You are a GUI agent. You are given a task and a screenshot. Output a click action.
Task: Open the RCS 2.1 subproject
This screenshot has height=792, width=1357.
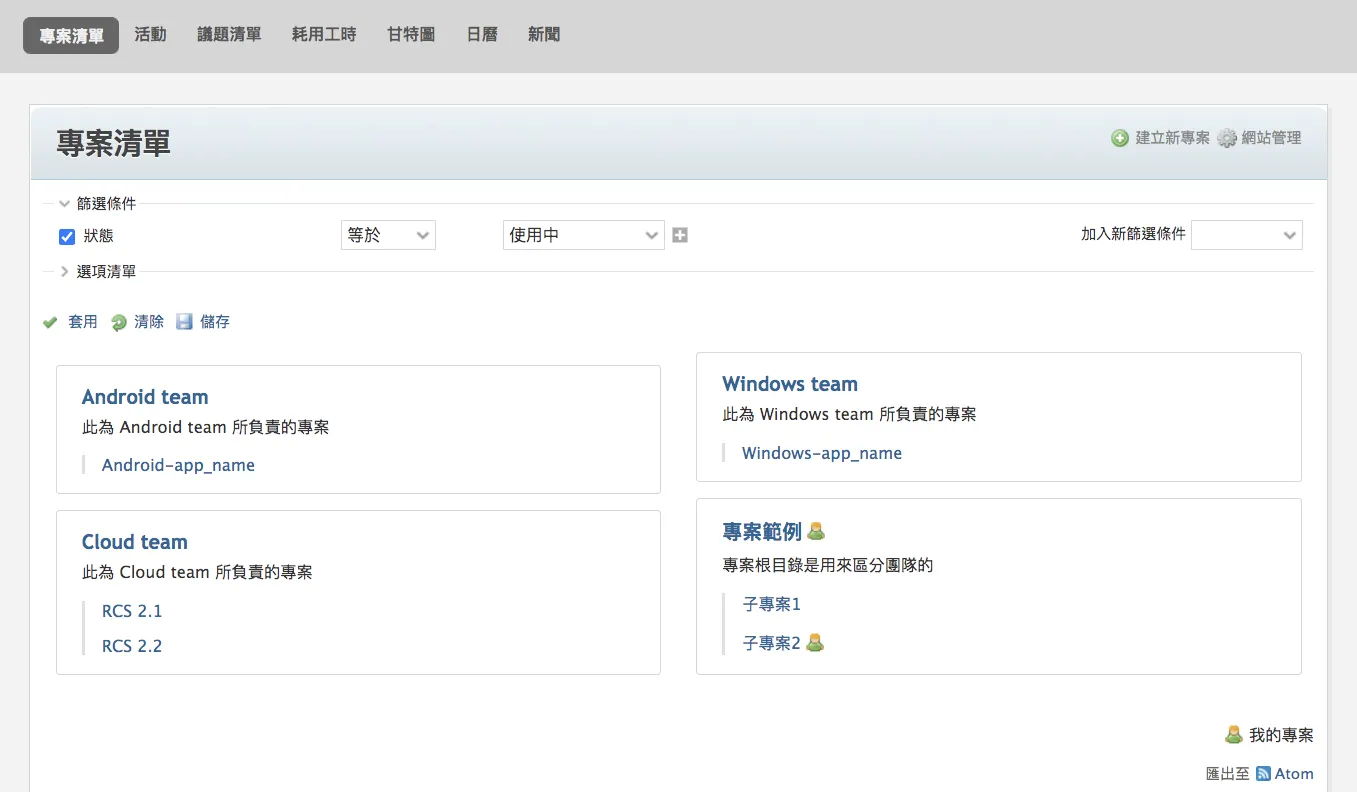pyautogui.click(x=132, y=611)
